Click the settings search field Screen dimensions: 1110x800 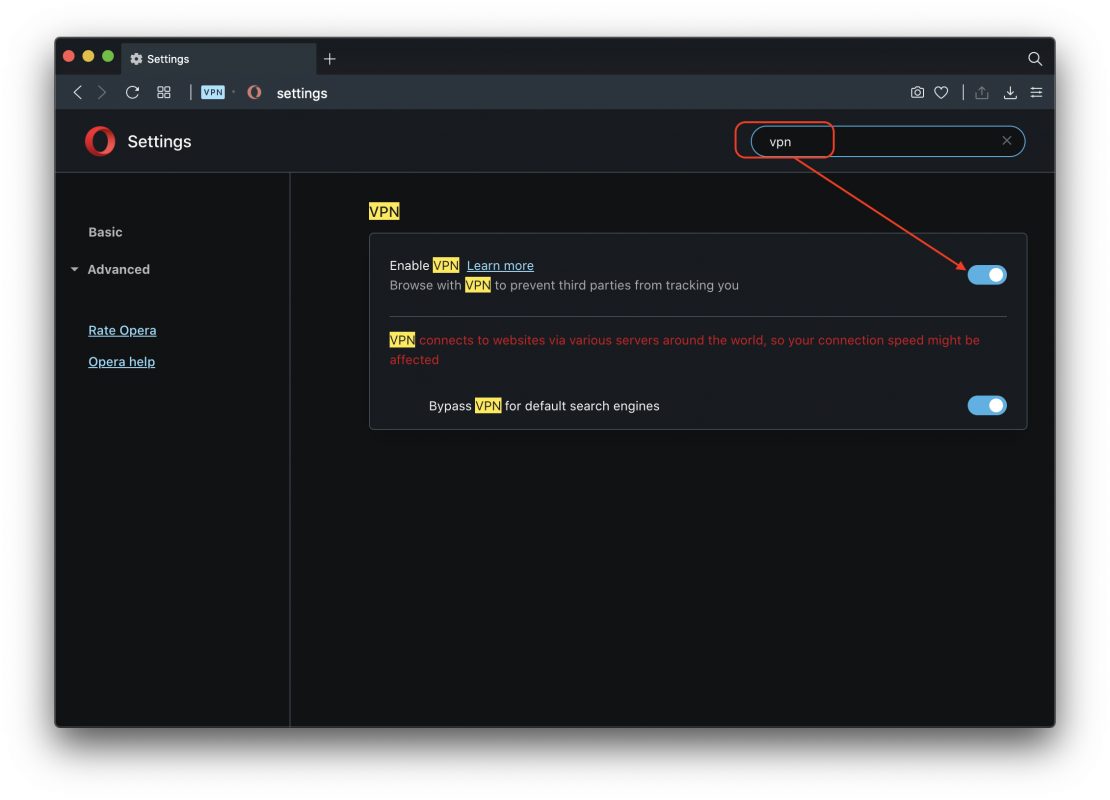(x=888, y=141)
